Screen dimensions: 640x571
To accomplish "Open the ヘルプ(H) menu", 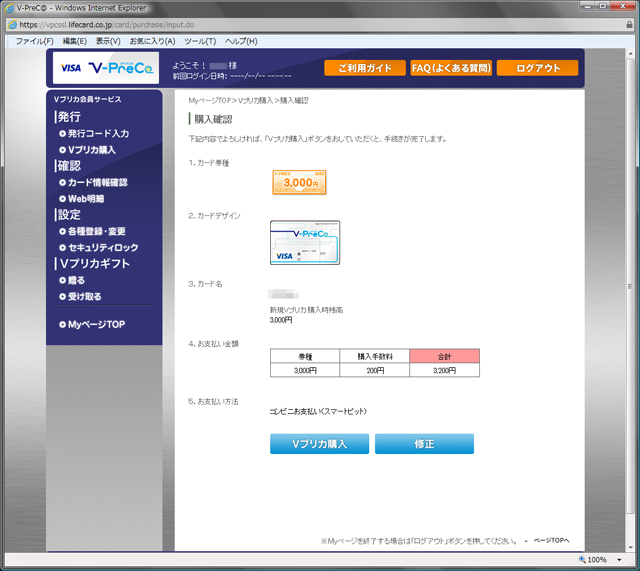I will pos(241,41).
